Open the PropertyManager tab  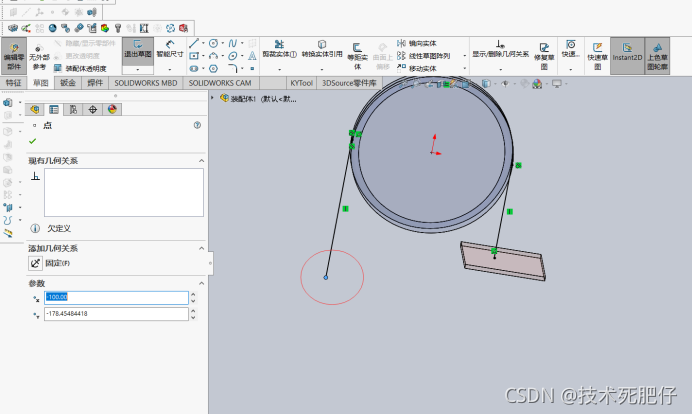click(54, 109)
